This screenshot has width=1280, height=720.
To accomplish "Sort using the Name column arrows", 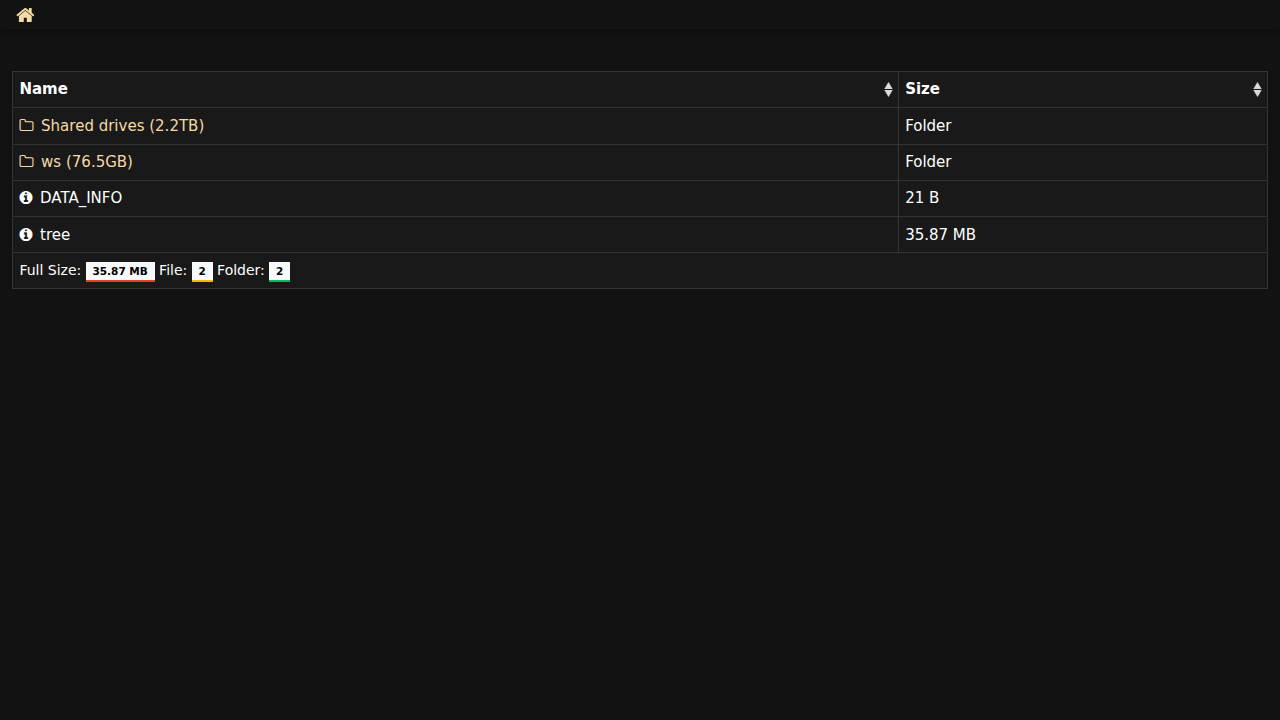I will click(x=888, y=90).
